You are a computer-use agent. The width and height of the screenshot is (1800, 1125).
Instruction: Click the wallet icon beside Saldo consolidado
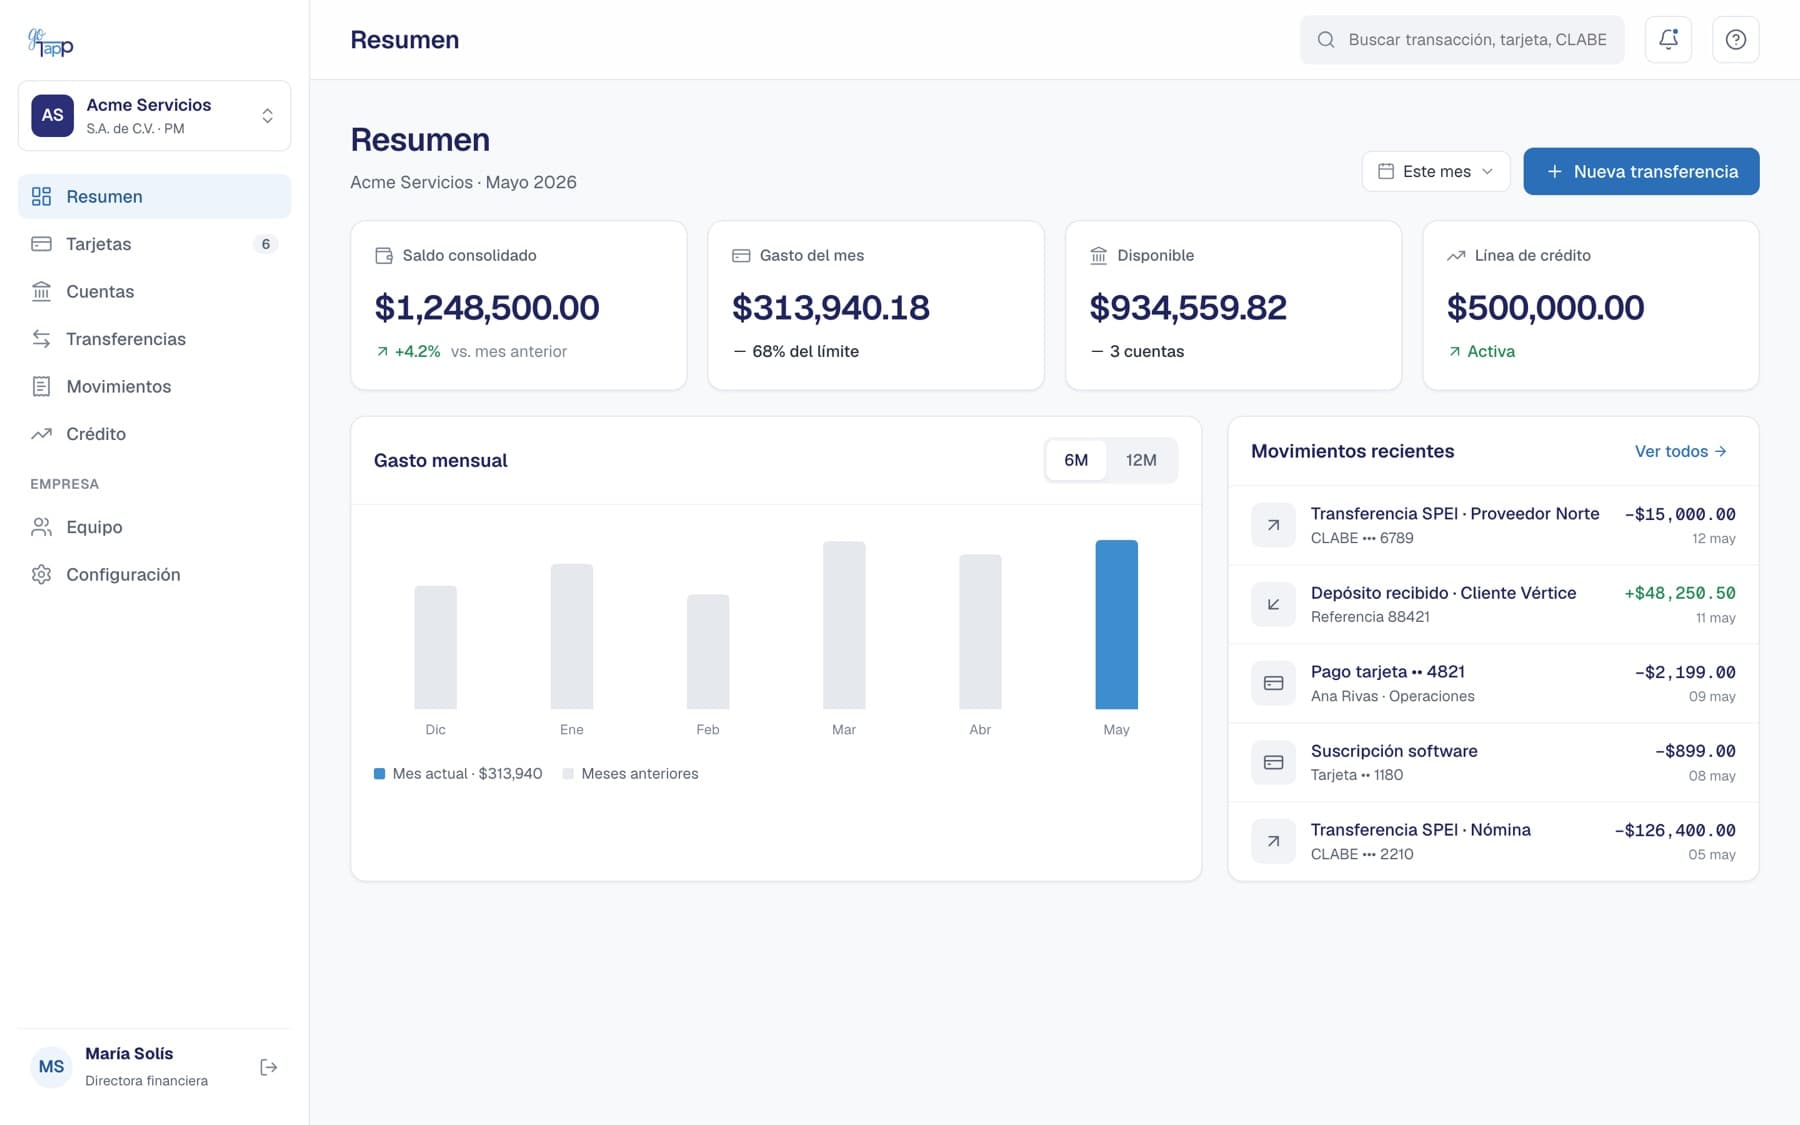point(384,256)
